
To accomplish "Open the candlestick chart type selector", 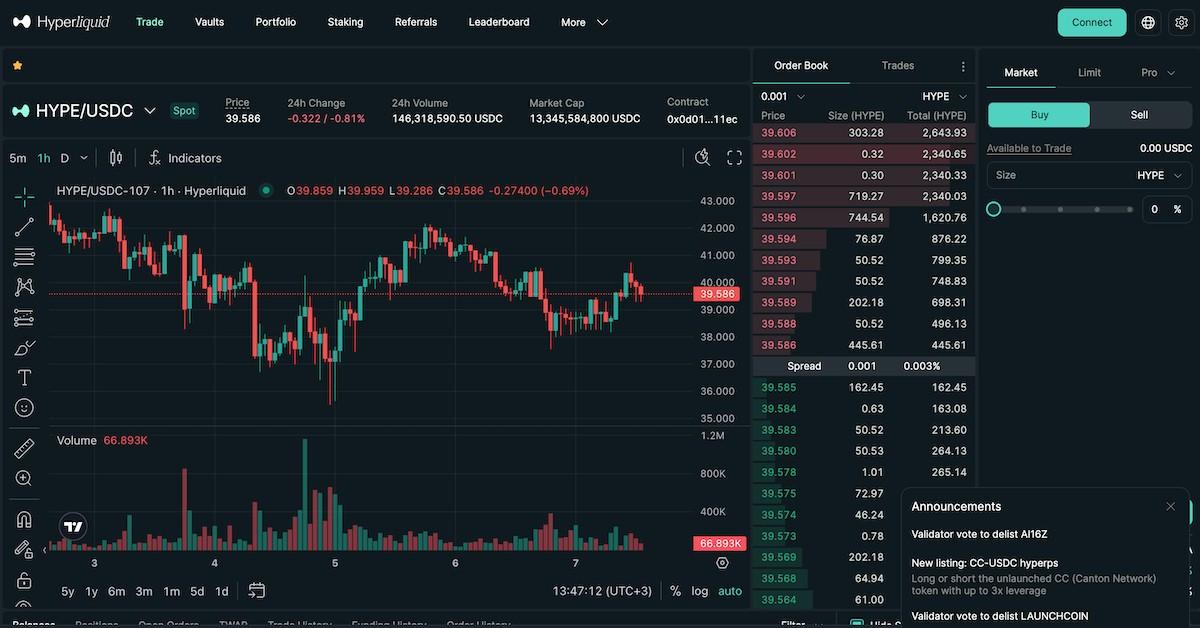I will pyautogui.click(x=116, y=158).
